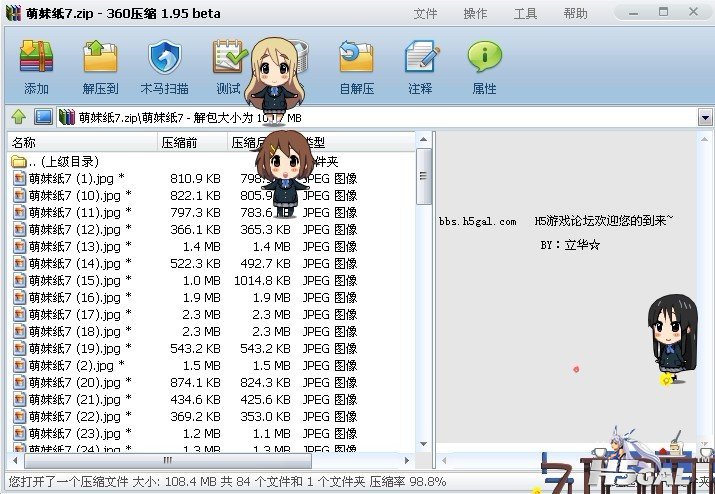Sort by the 类型 (Type) column header
715x494 pixels.
pos(358,142)
